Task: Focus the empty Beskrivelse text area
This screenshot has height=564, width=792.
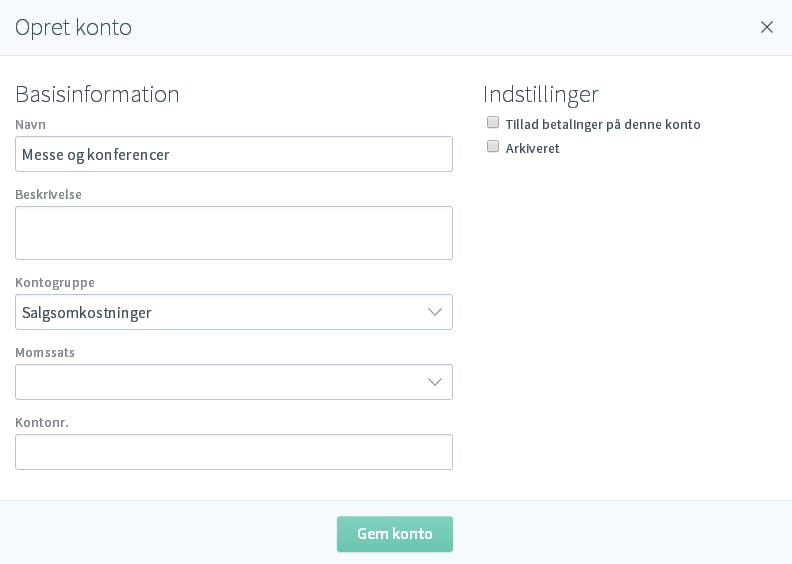Action: click(x=234, y=233)
